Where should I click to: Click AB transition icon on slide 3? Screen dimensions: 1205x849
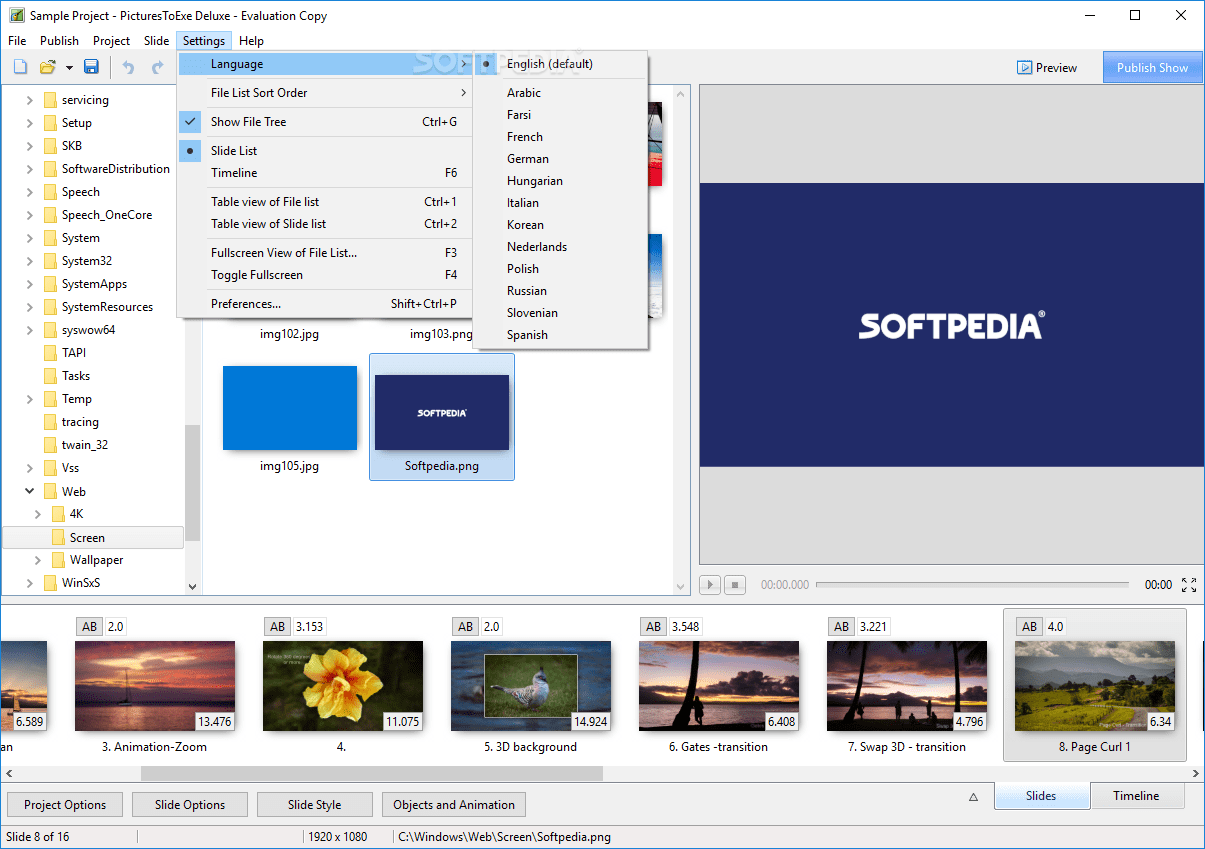[90, 626]
